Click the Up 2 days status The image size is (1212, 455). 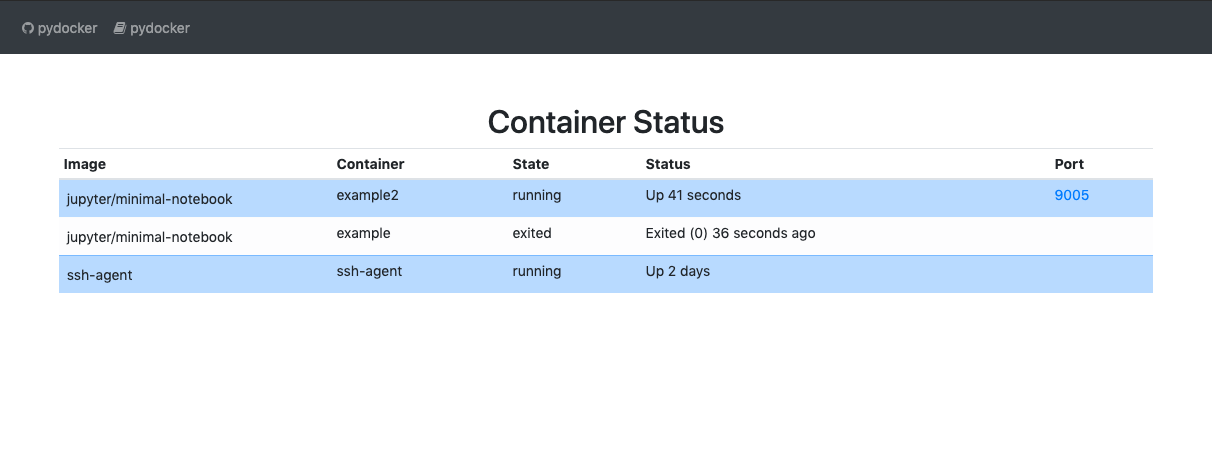[677, 271]
